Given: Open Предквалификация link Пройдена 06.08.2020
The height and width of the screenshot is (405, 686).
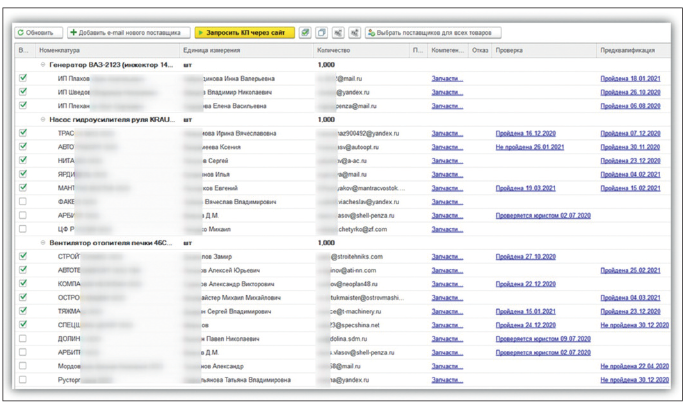Looking at the screenshot, I should 630,106.
